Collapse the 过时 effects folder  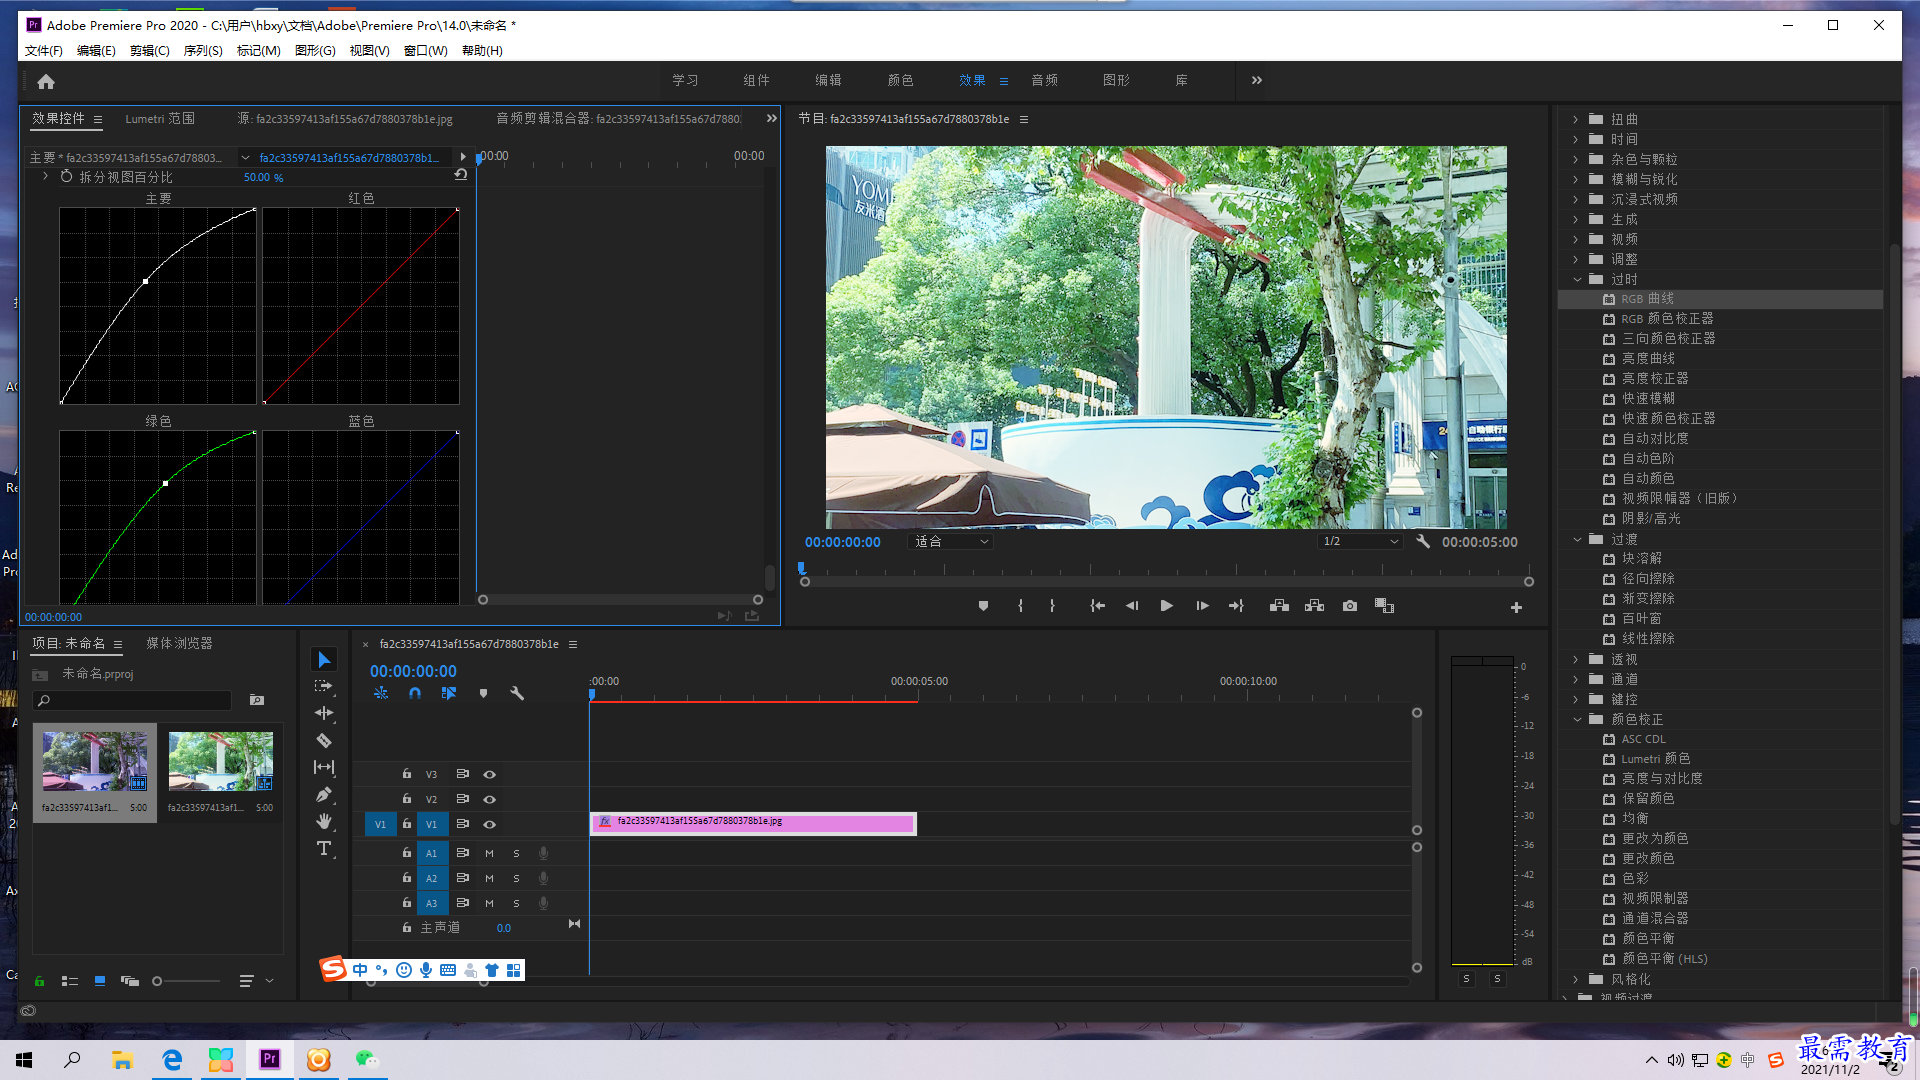click(1577, 279)
